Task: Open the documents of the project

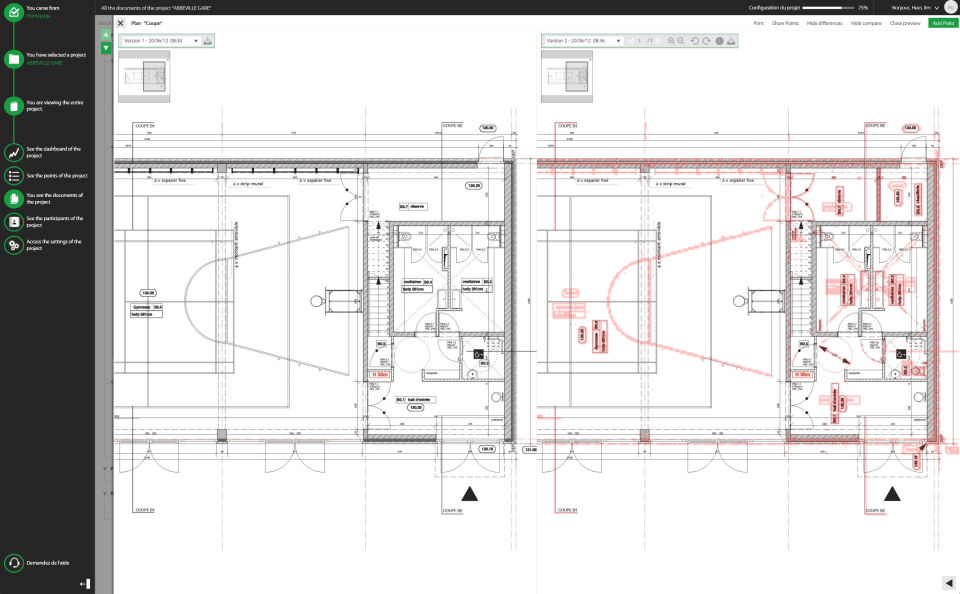Action: tap(14, 198)
